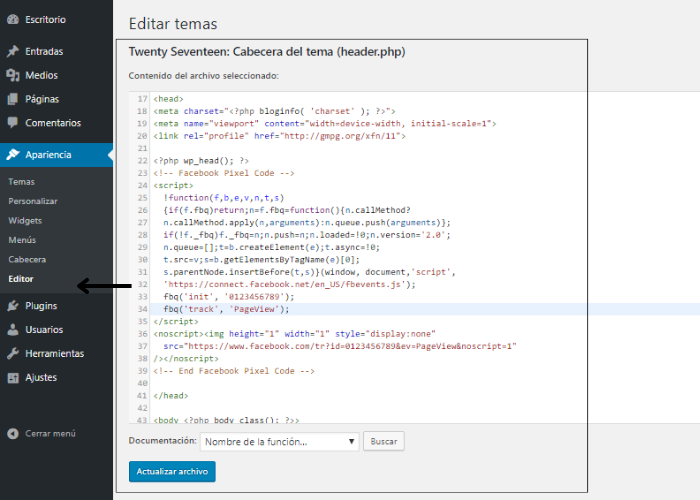Save changes with Actualizar archivo

[x=172, y=471]
